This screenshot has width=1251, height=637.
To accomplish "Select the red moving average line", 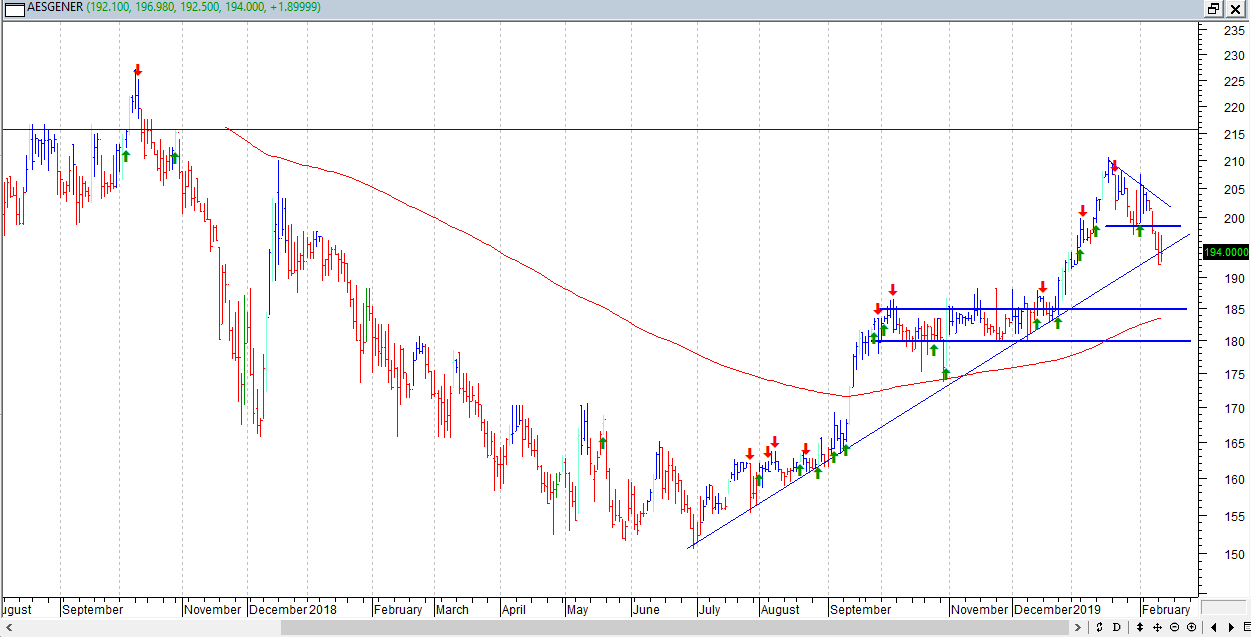I will [500, 254].
